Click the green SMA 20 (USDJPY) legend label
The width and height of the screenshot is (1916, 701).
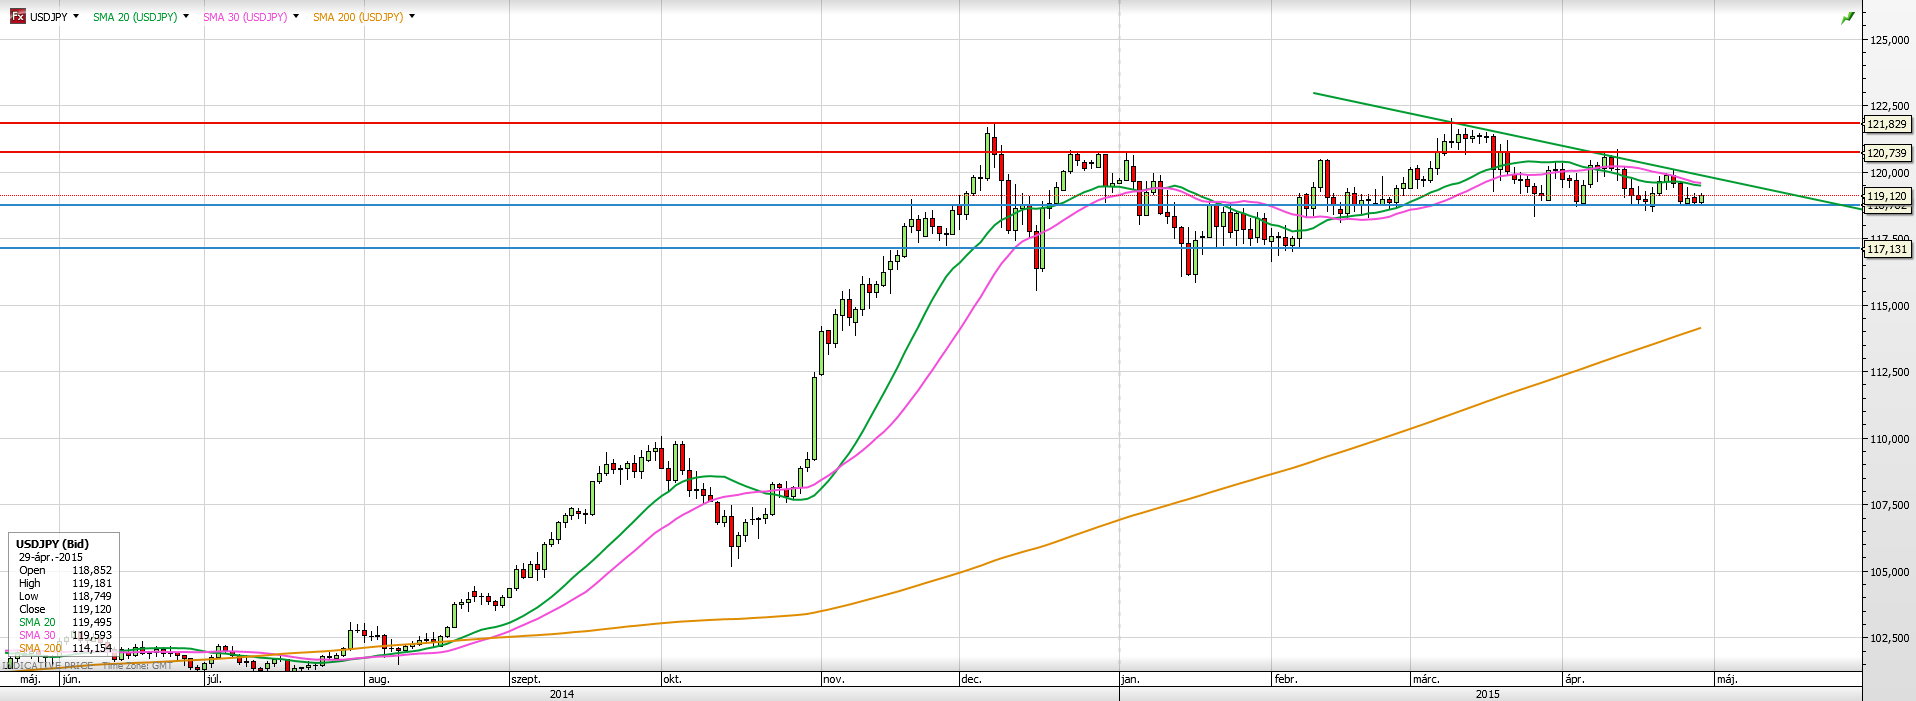click(x=135, y=17)
